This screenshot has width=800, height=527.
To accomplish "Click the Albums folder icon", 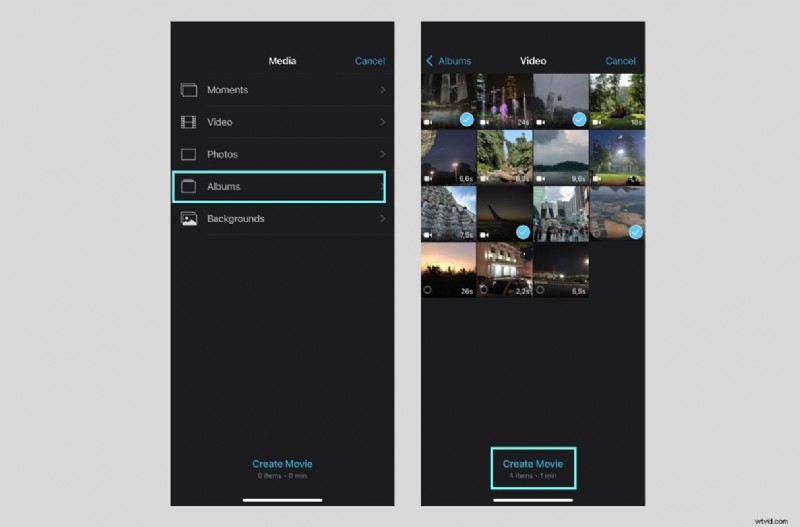I will pos(189,186).
